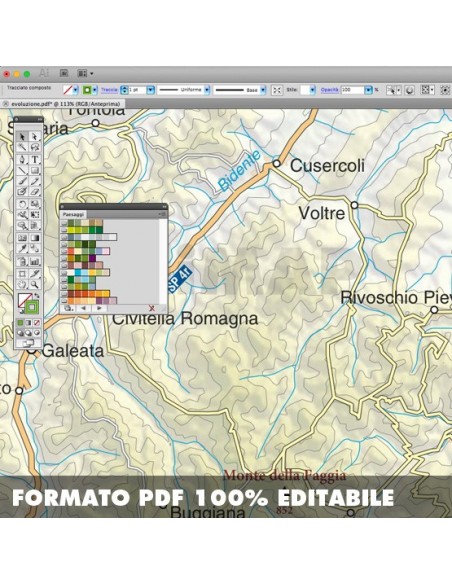Select the Blend tool

pyautogui.click(x=35, y=248)
